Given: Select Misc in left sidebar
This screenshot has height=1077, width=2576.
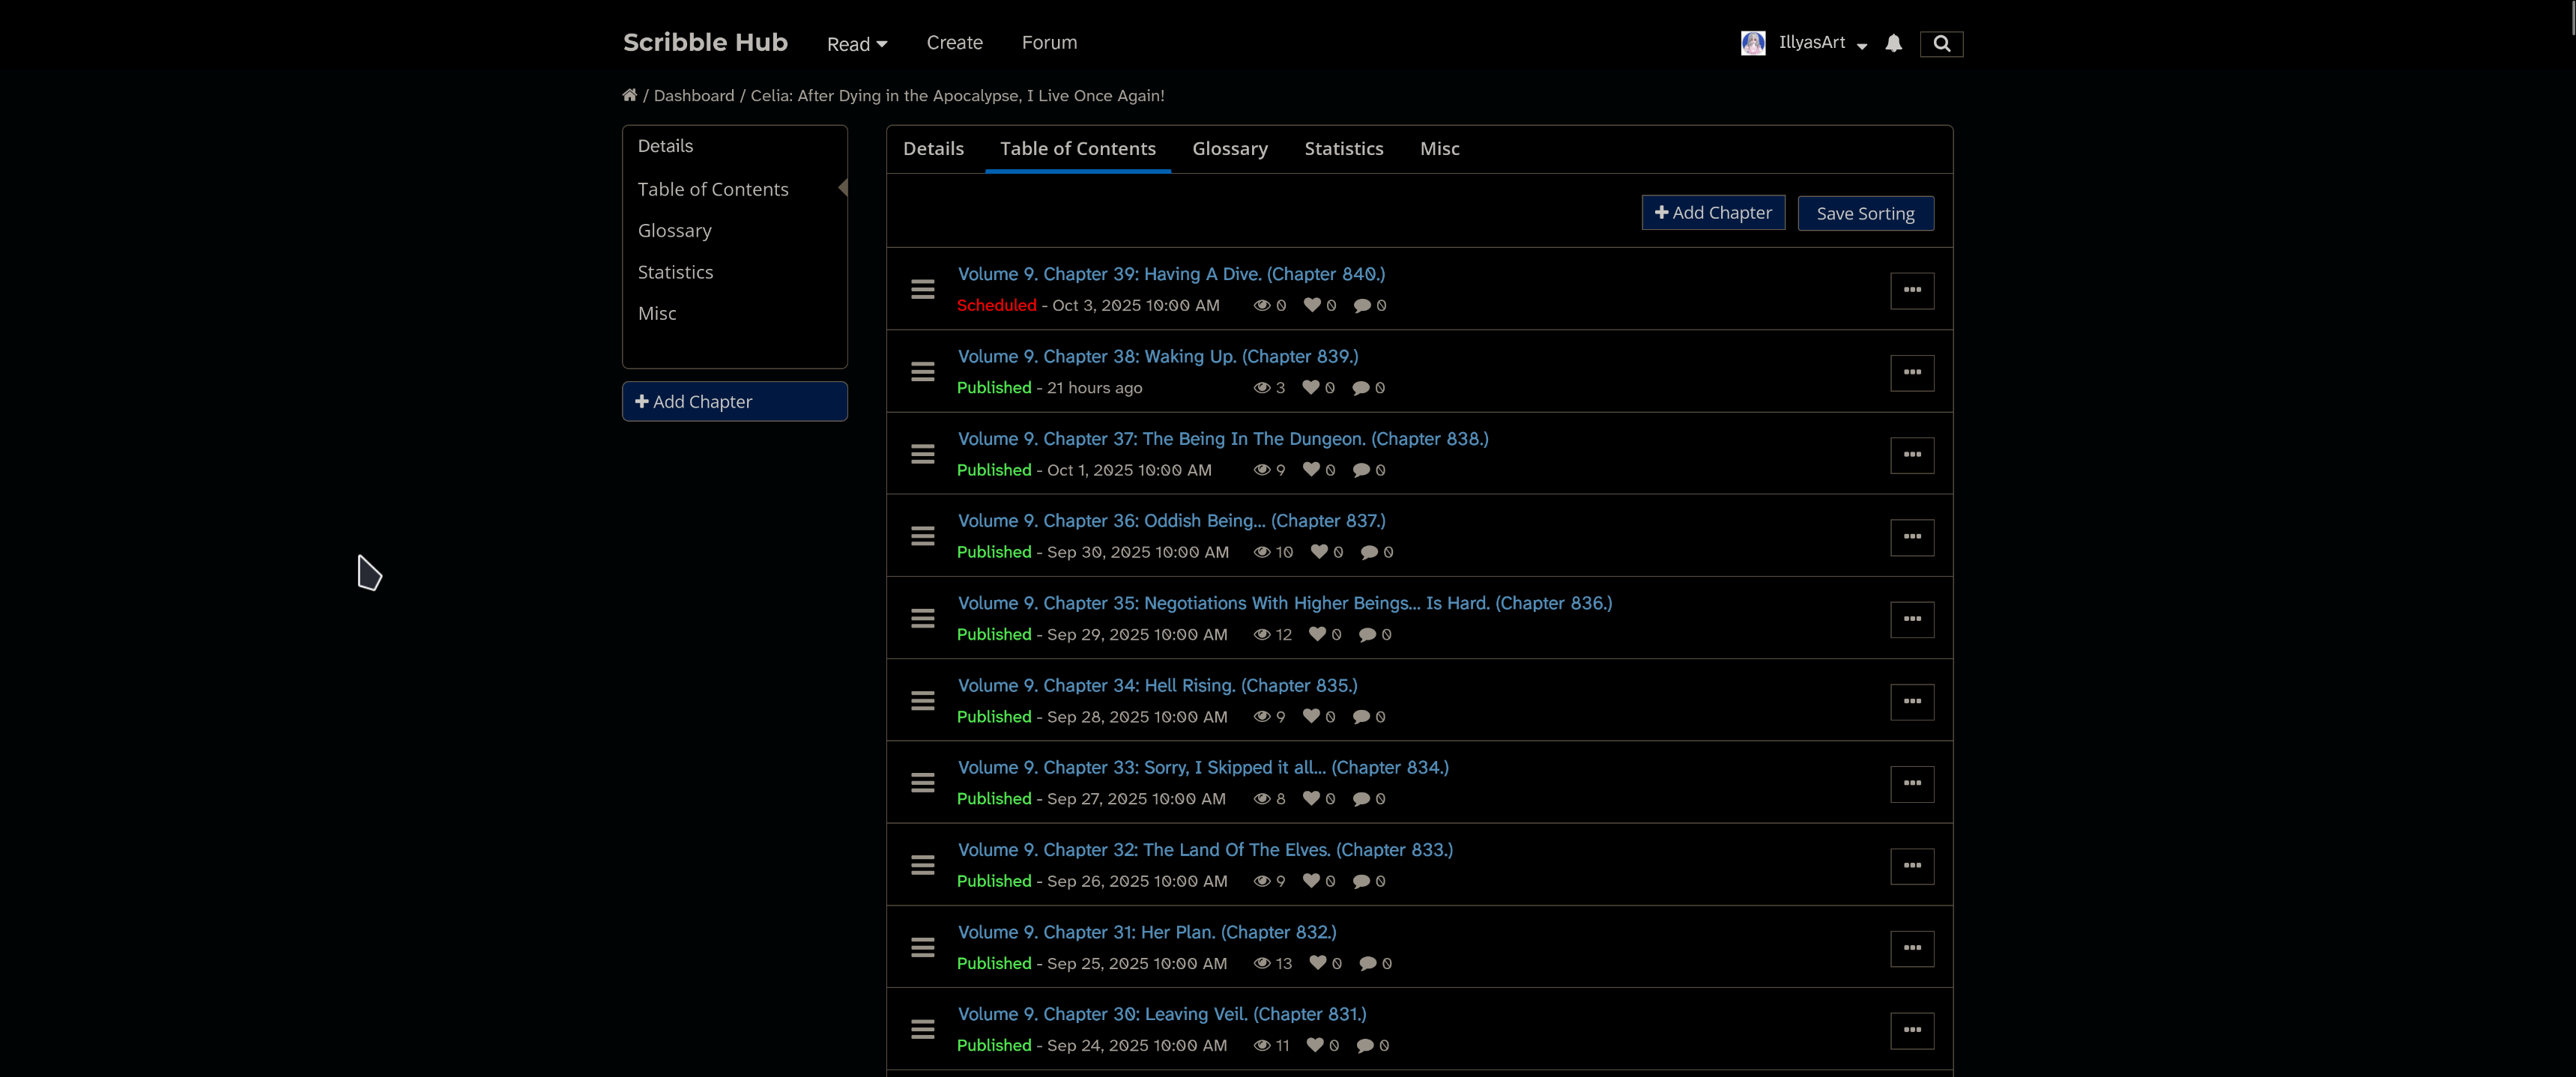Looking at the screenshot, I should (657, 314).
